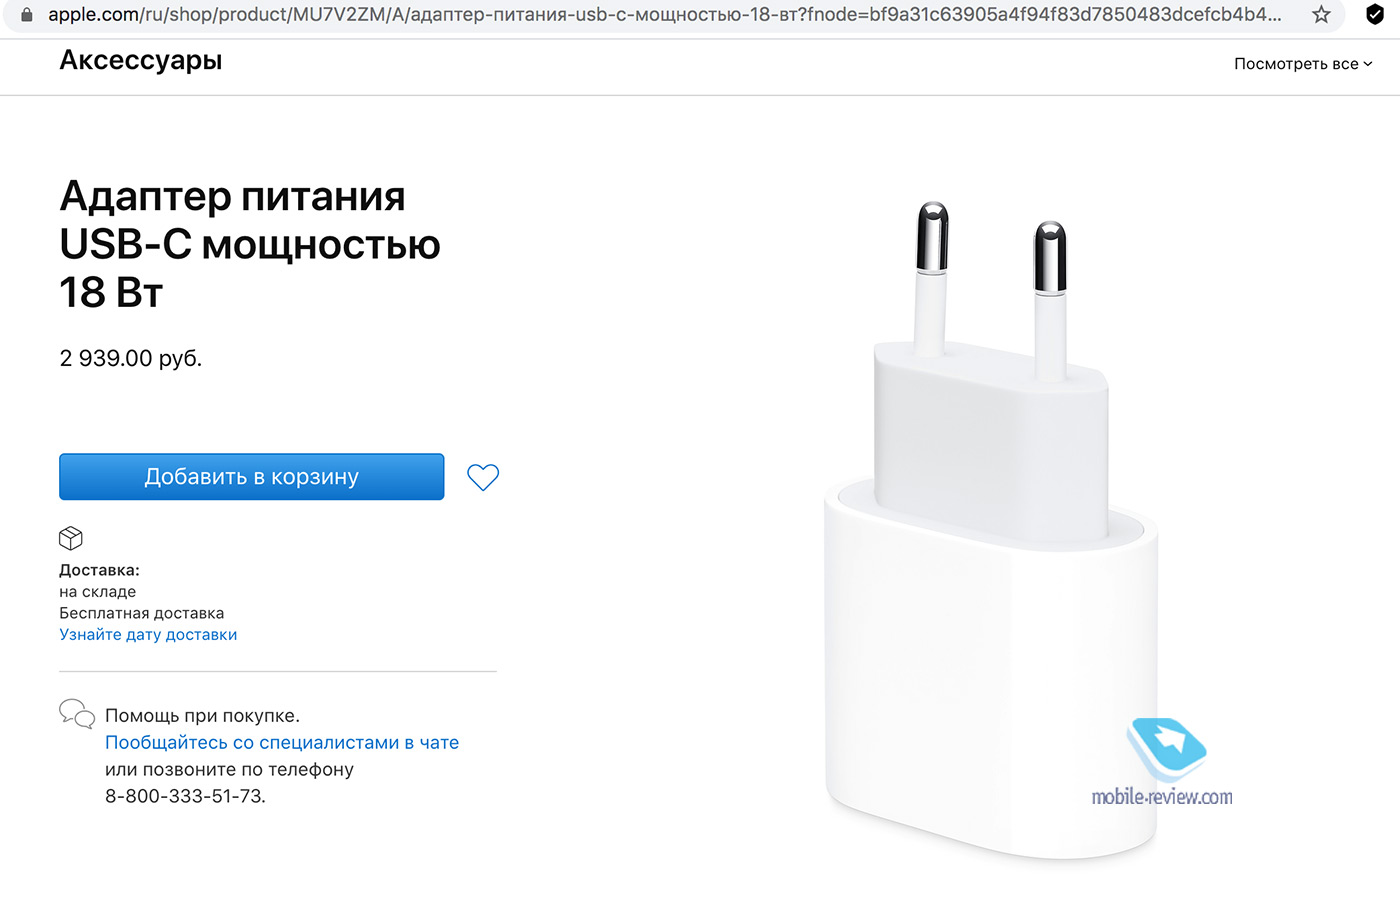Bookmark this page with the star icon

click(x=1321, y=15)
